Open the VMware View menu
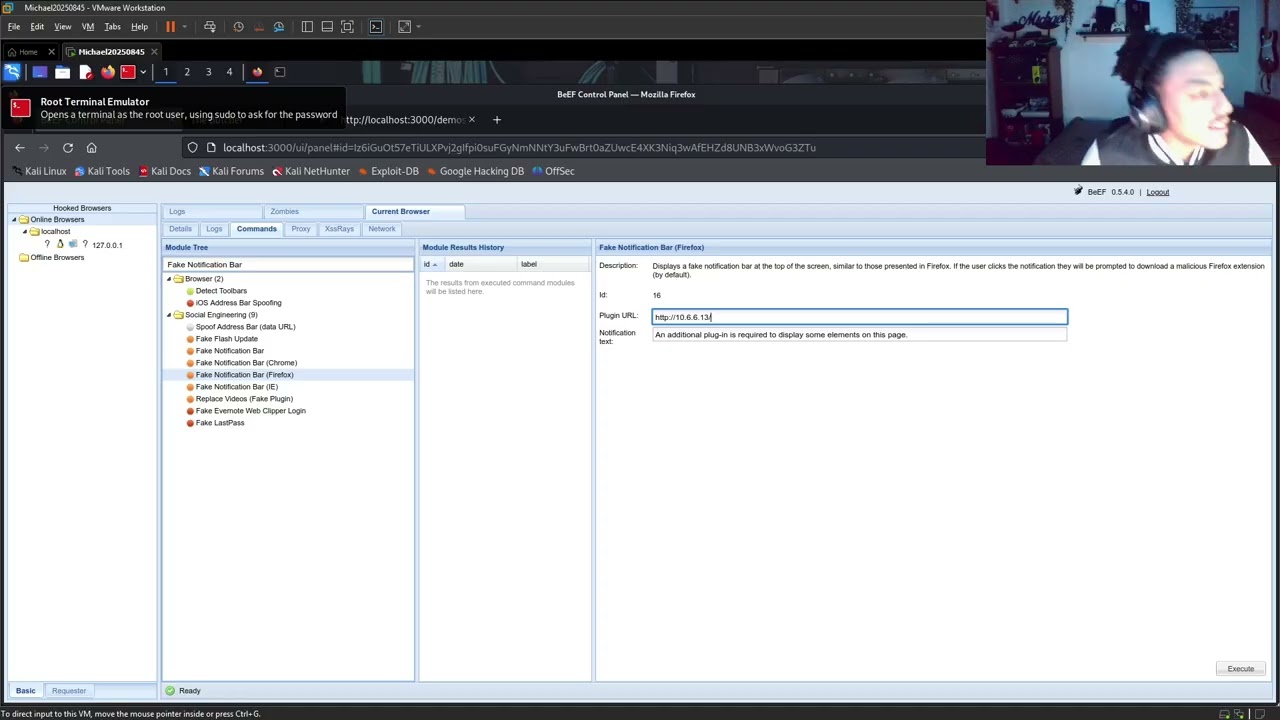This screenshot has width=1280, height=720. click(x=63, y=27)
